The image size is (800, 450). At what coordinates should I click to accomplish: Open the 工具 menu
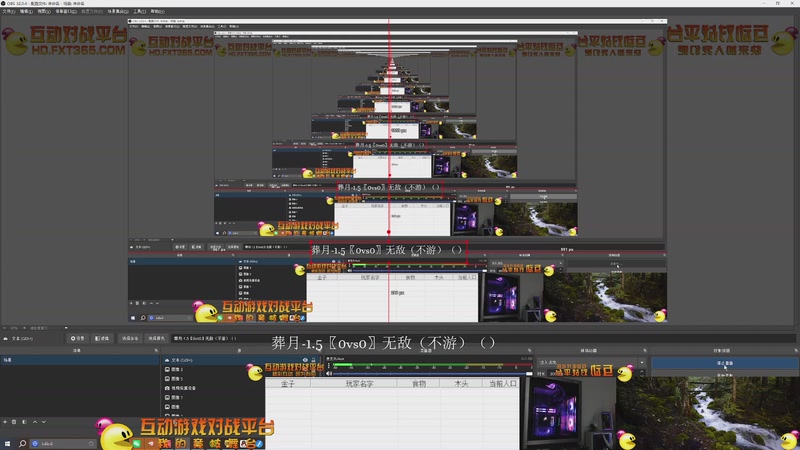139,11
